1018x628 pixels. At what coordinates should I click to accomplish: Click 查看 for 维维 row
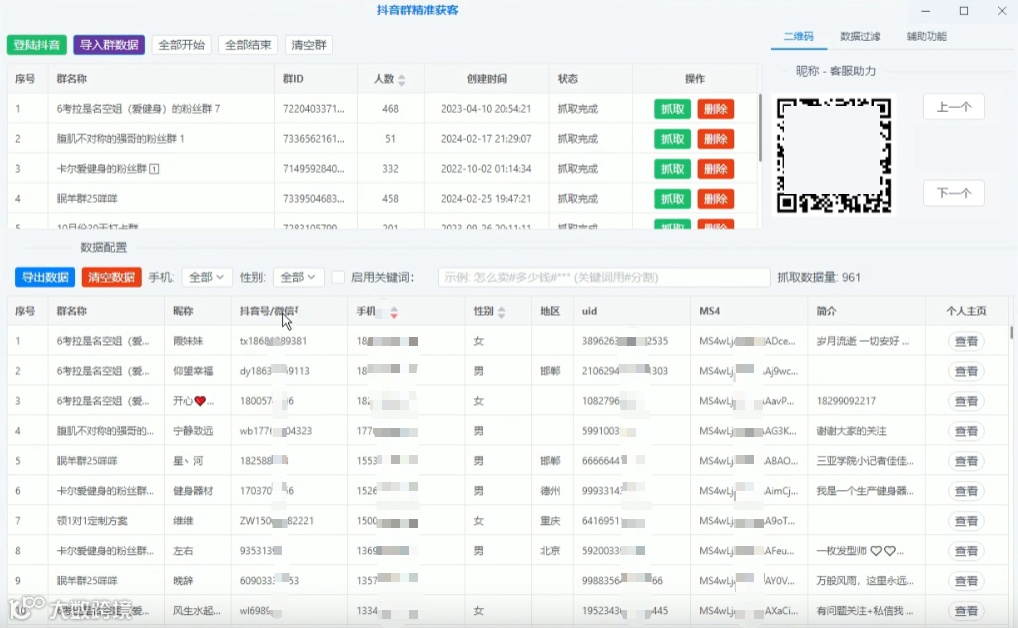[x=966, y=520]
